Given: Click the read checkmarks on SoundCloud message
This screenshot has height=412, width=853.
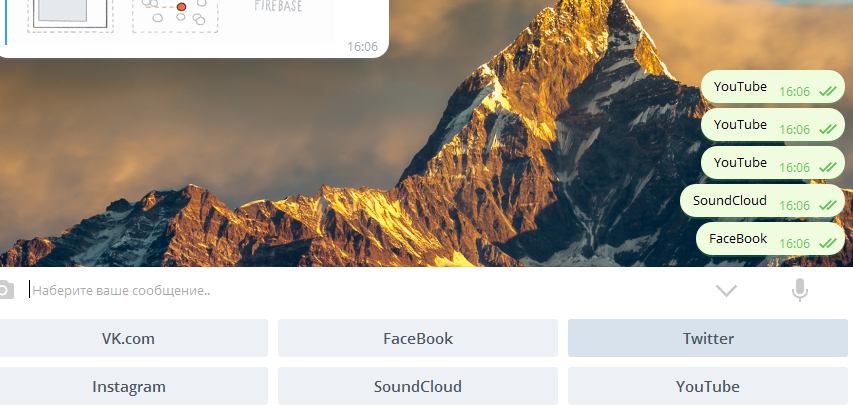Looking at the screenshot, I should click(827, 205).
